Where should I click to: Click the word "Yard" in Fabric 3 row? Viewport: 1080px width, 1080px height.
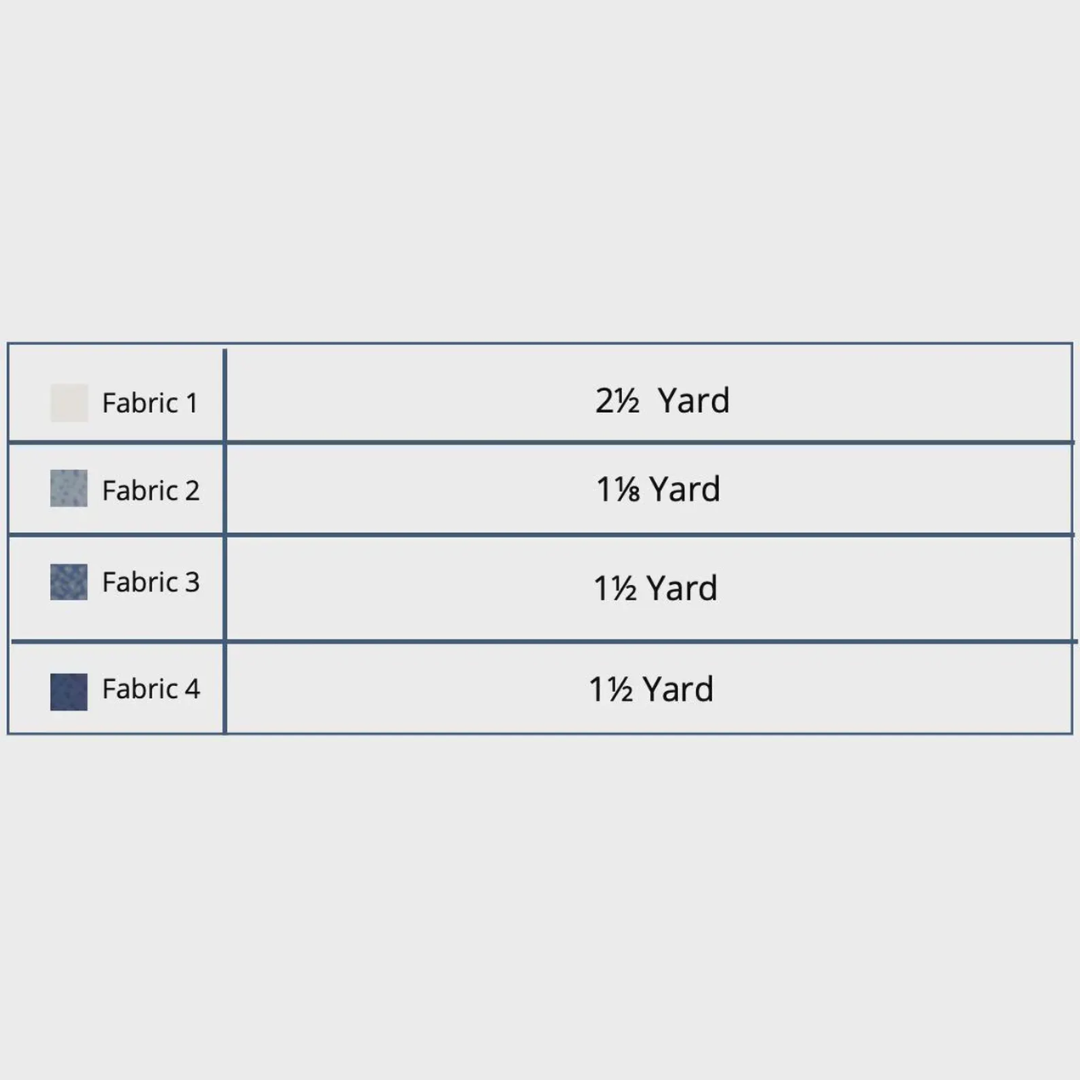pos(682,588)
